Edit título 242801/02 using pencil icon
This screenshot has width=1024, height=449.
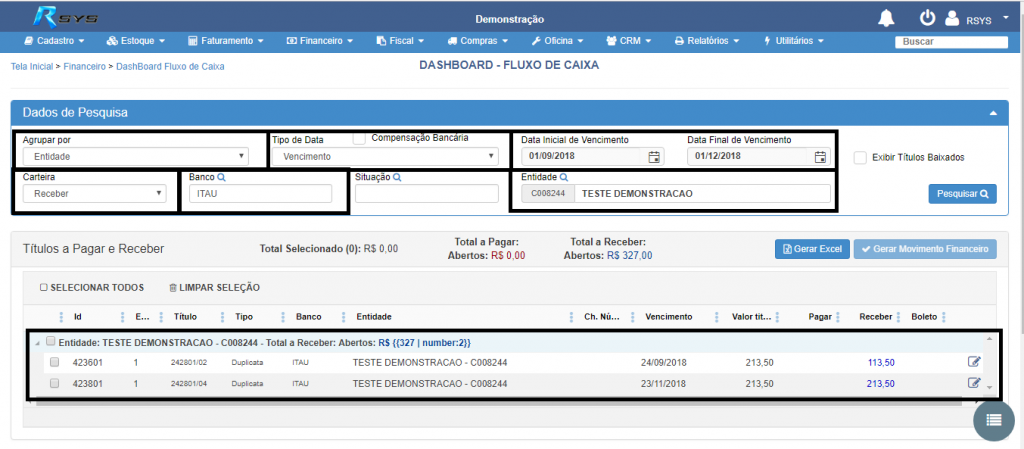[x=974, y=362]
